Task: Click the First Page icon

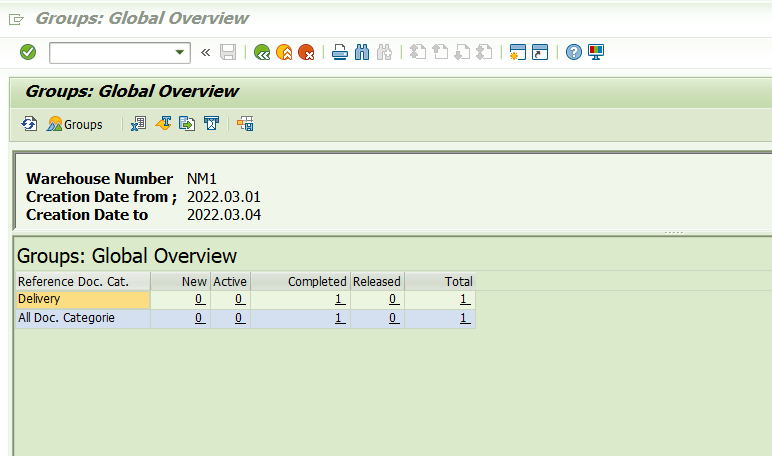Action: tap(418, 52)
